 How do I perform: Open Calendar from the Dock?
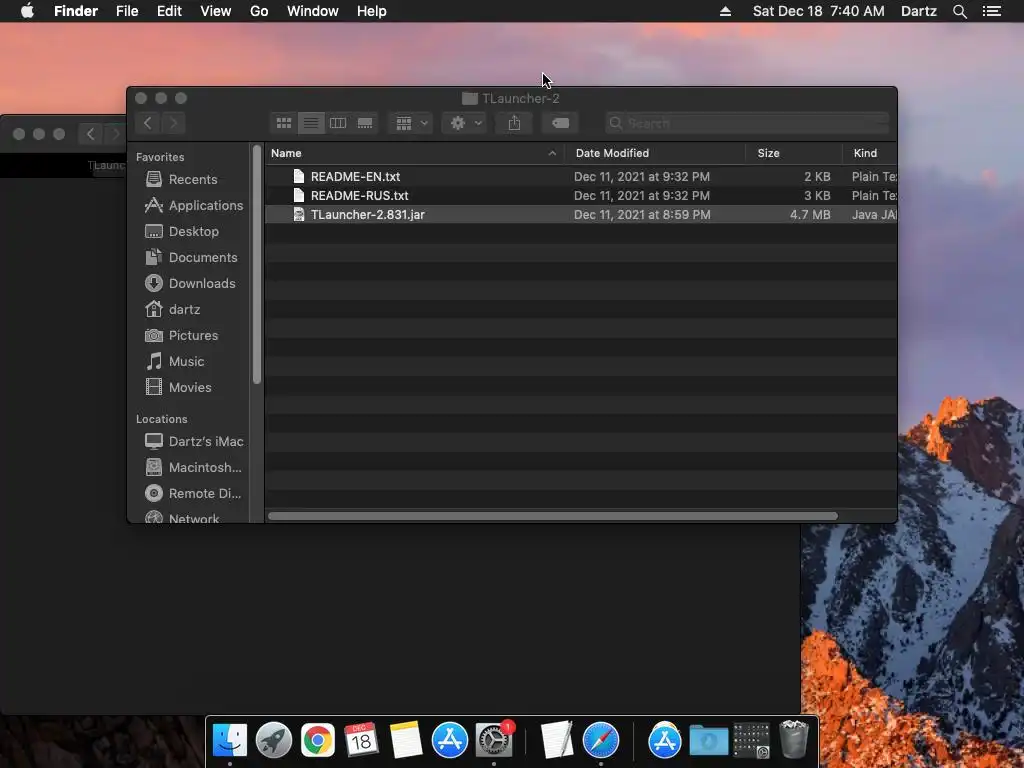[361, 740]
